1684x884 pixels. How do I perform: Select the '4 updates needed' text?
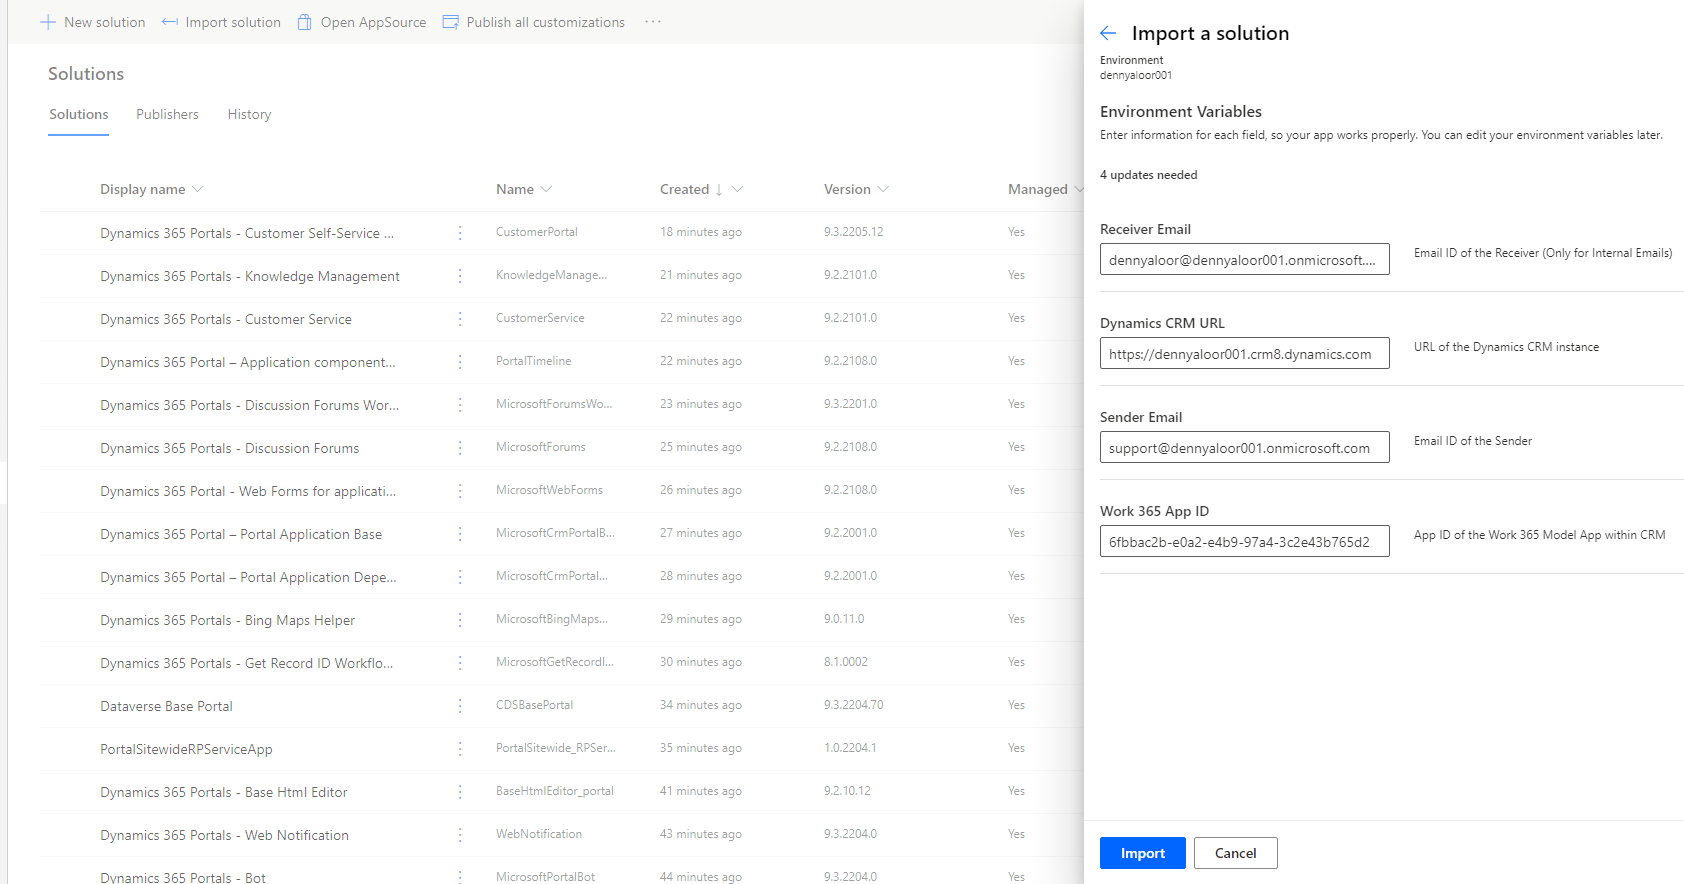(x=1149, y=175)
